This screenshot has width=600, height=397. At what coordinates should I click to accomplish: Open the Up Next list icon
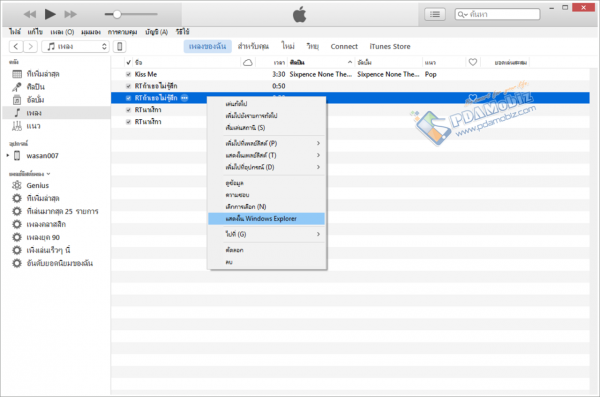point(435,15)
